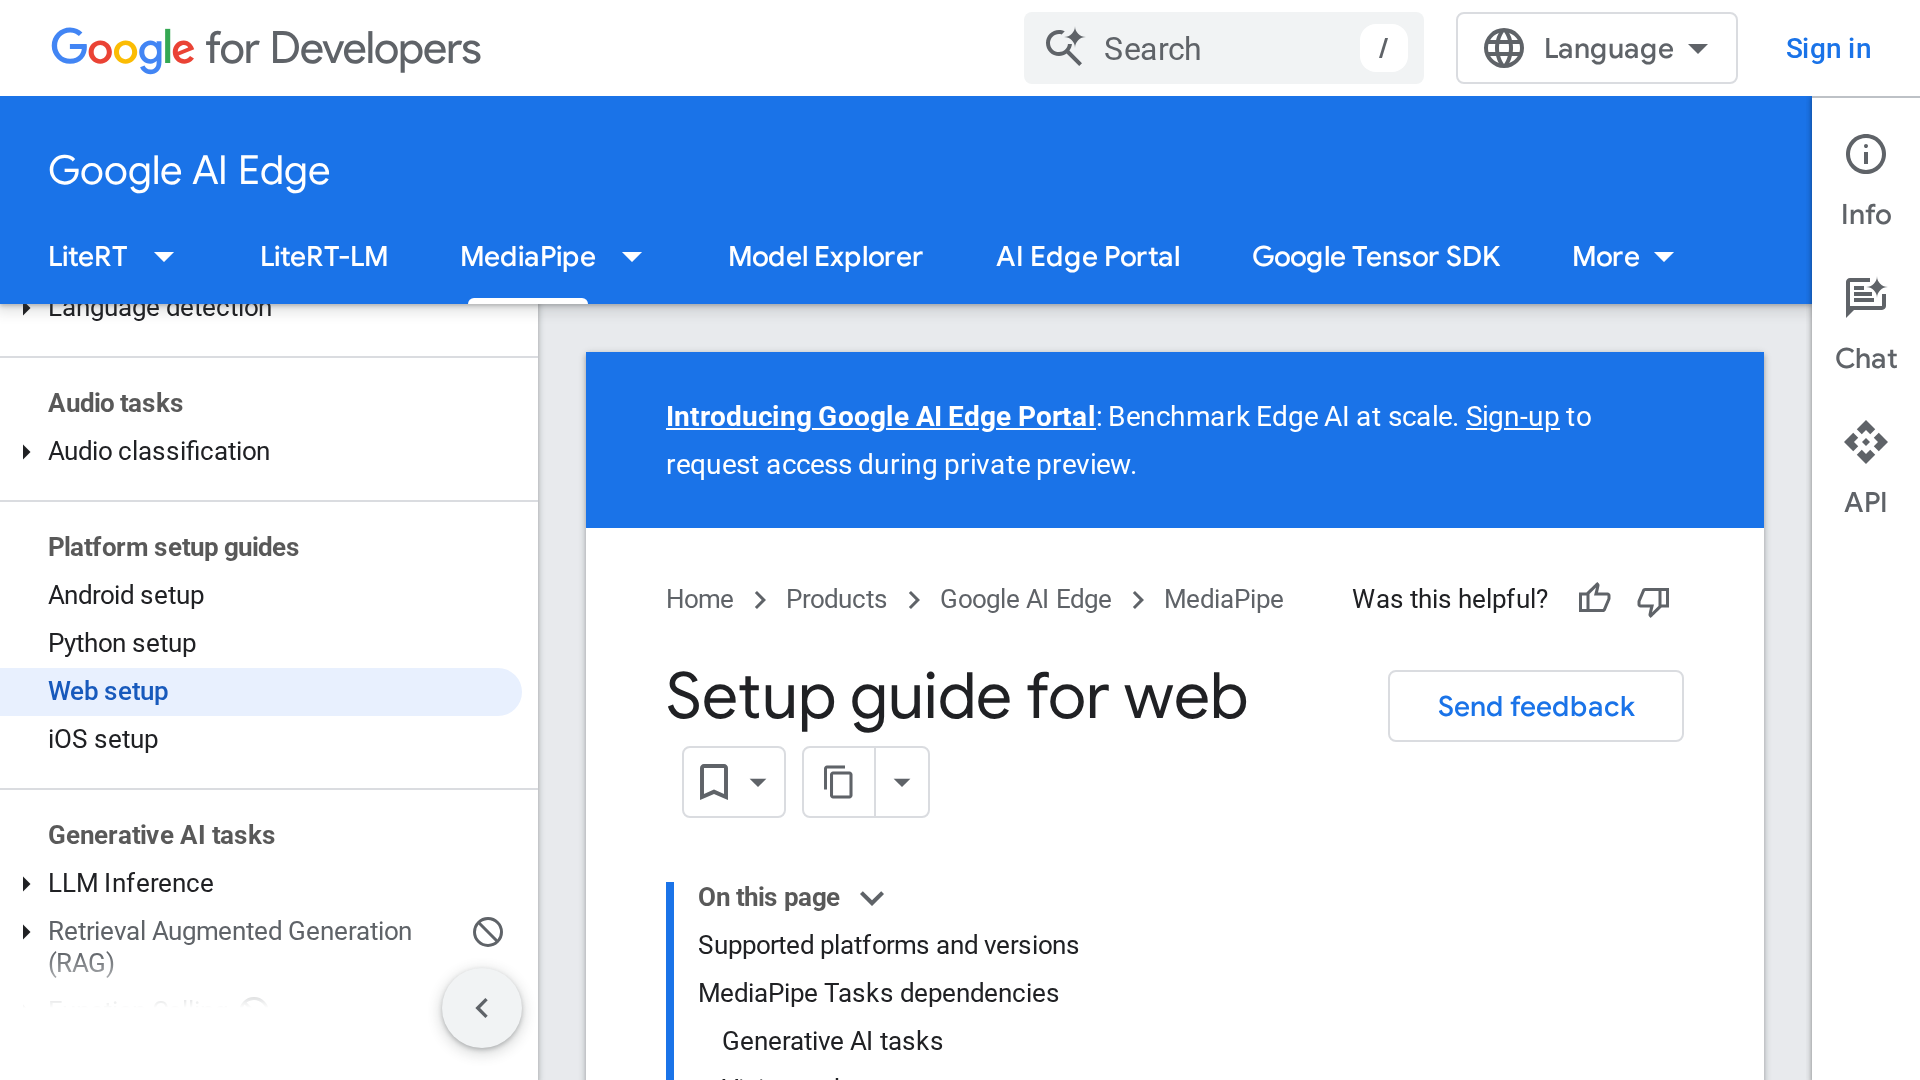Click the bookmark icon button
This screenshot has height=1080, width=1920.
(733, 782)
